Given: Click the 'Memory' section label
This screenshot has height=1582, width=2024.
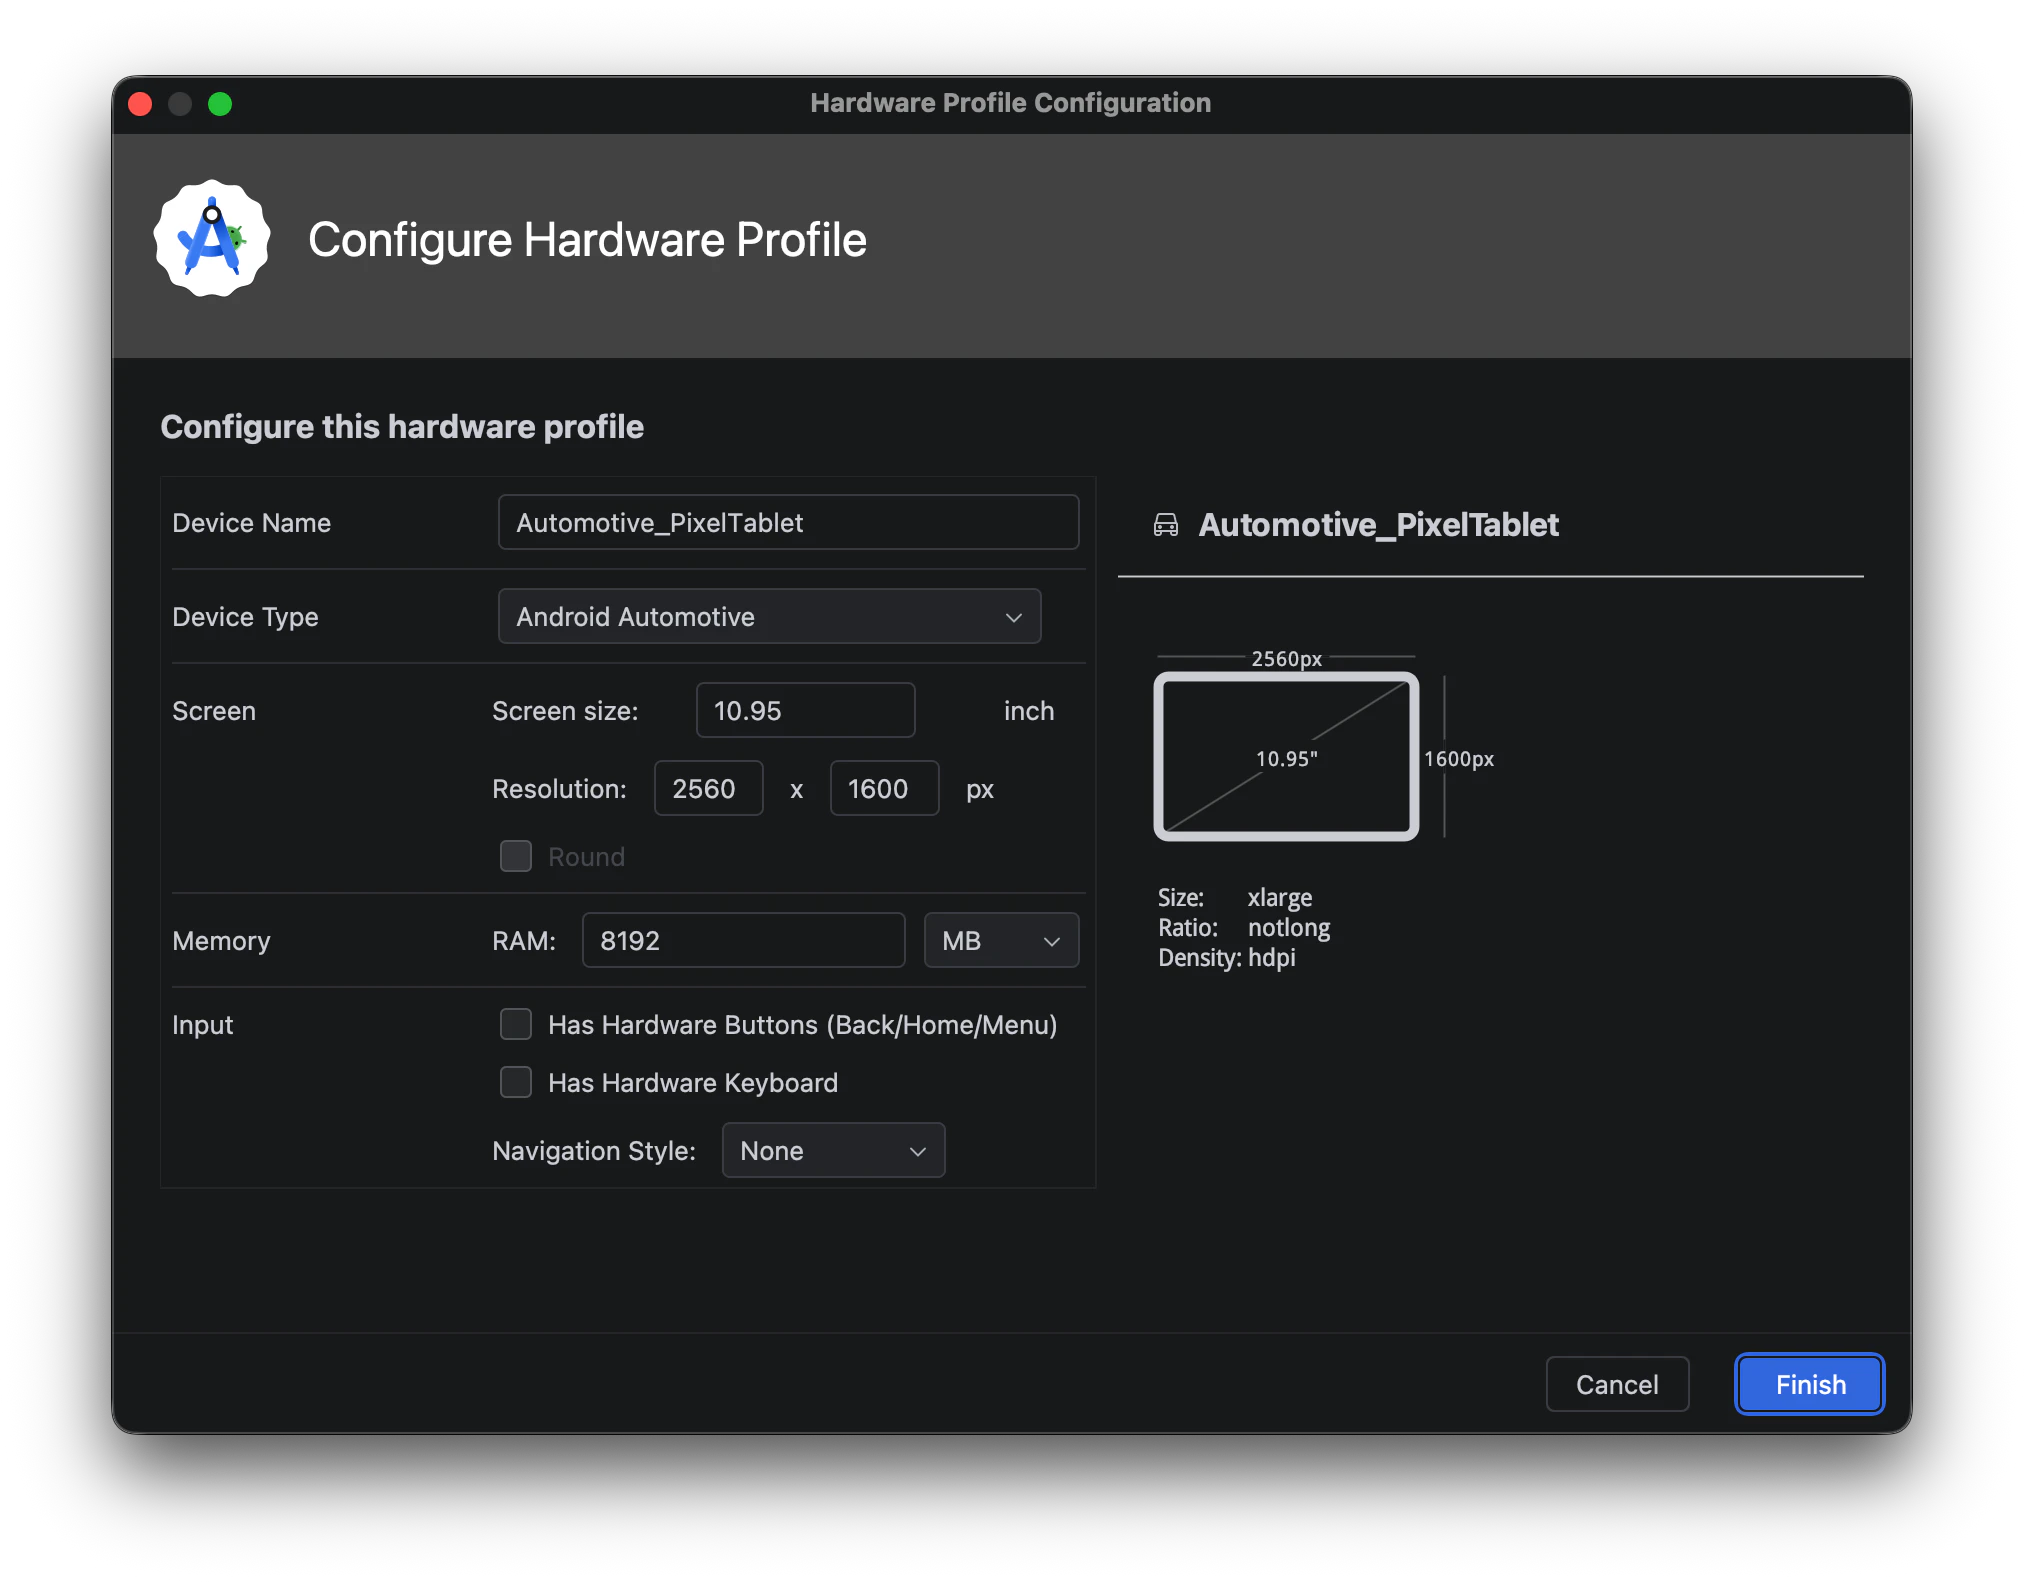Looking at the screenshot, I should pos(221,941).
